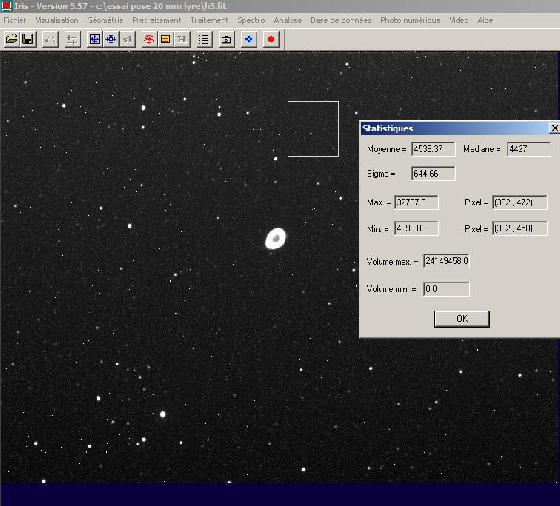
Task: Open a file with the folder icon
Action: pyautogui.click(x=11, y=39)
